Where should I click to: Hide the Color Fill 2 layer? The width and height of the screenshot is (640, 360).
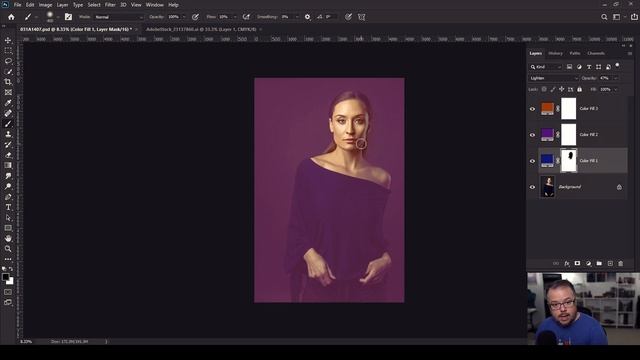pos(532,135)
